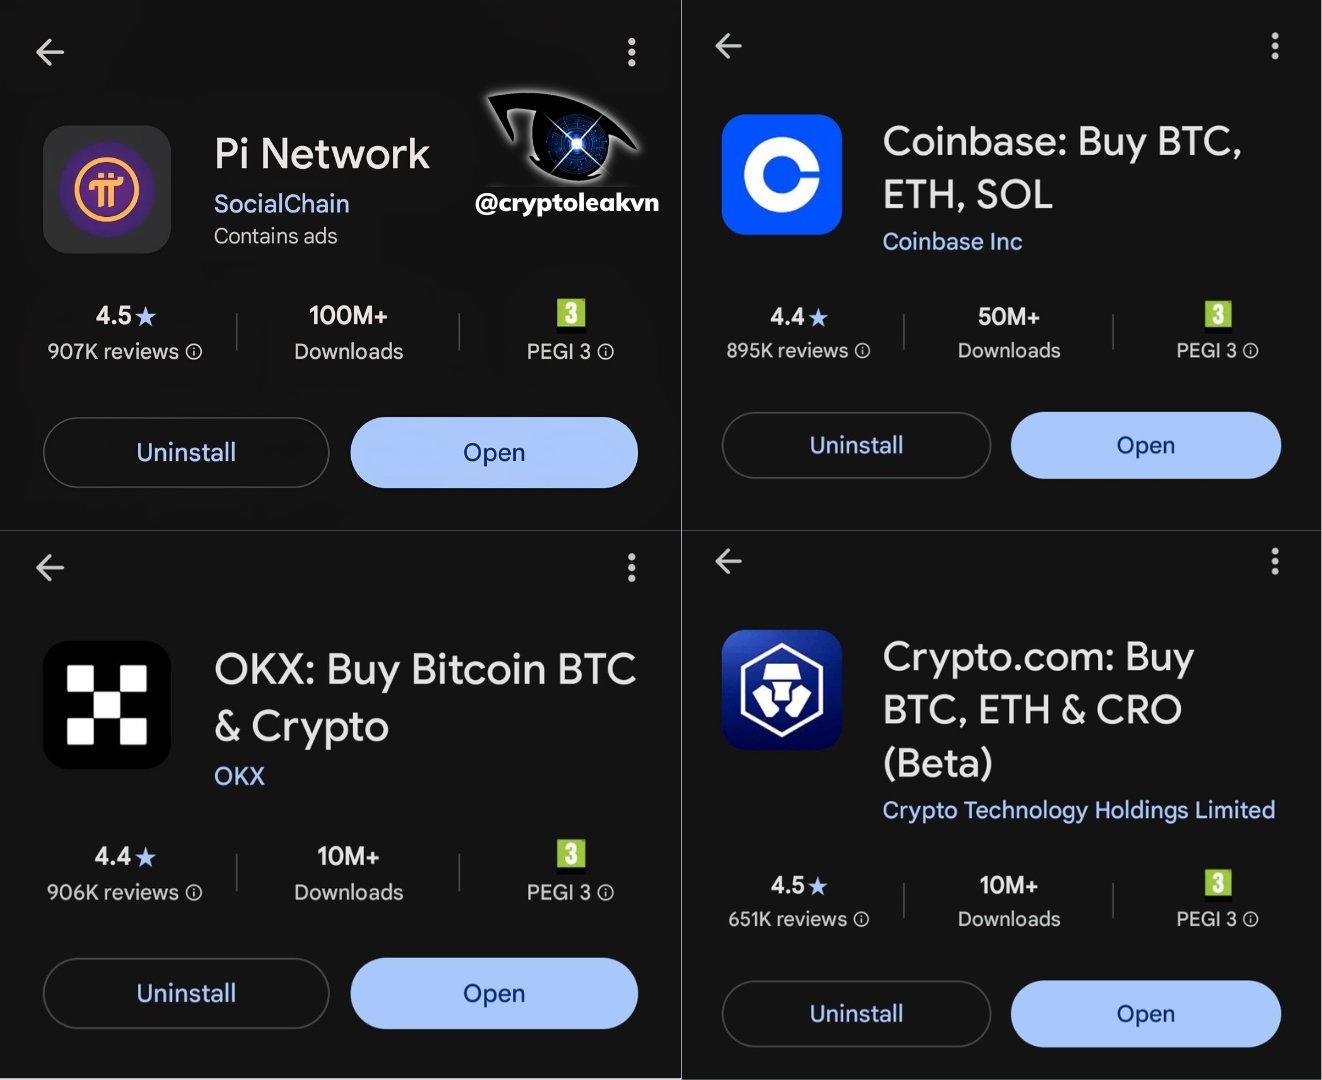Image resolution: width=1322 pixels, height=1080 pixels.
Task: Open Crypto Technology Holdings Limited link
Action: point(1078,810)
